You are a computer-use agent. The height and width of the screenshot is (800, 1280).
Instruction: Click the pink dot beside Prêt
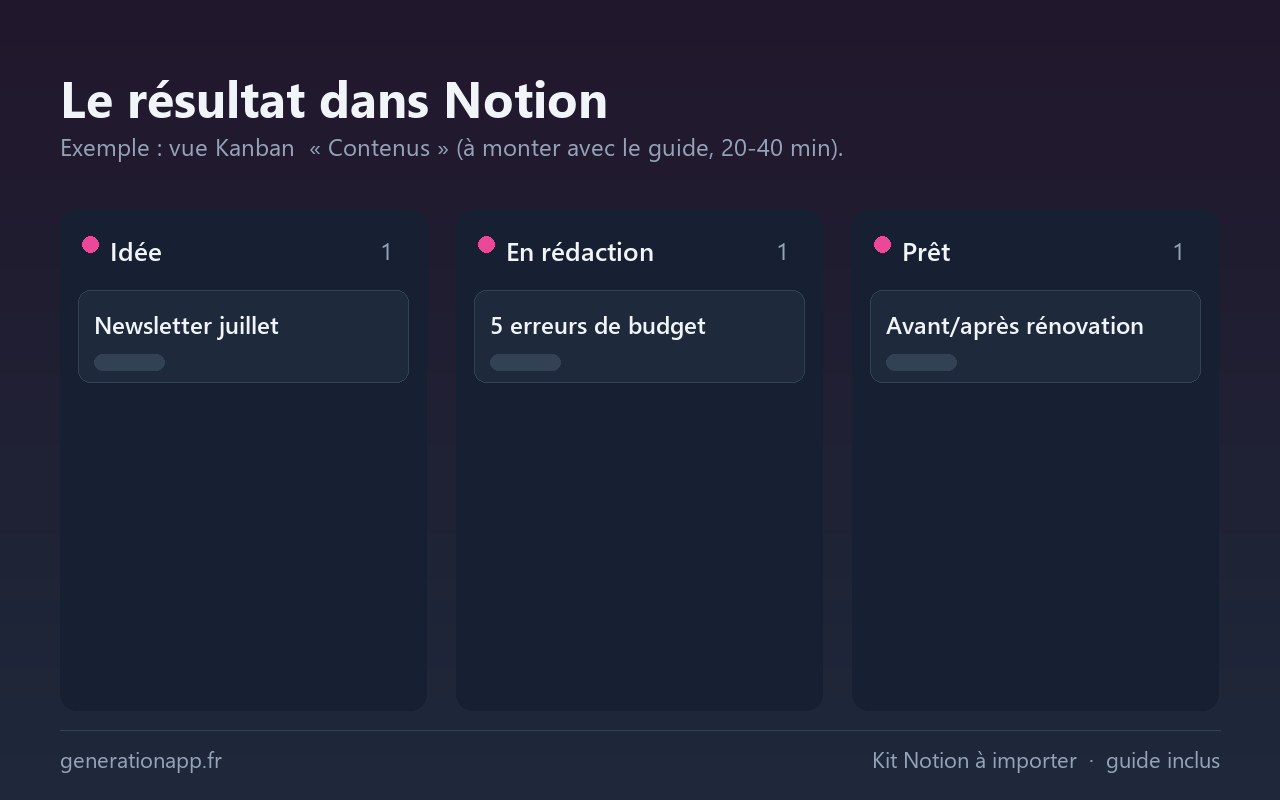pos(882,244)
